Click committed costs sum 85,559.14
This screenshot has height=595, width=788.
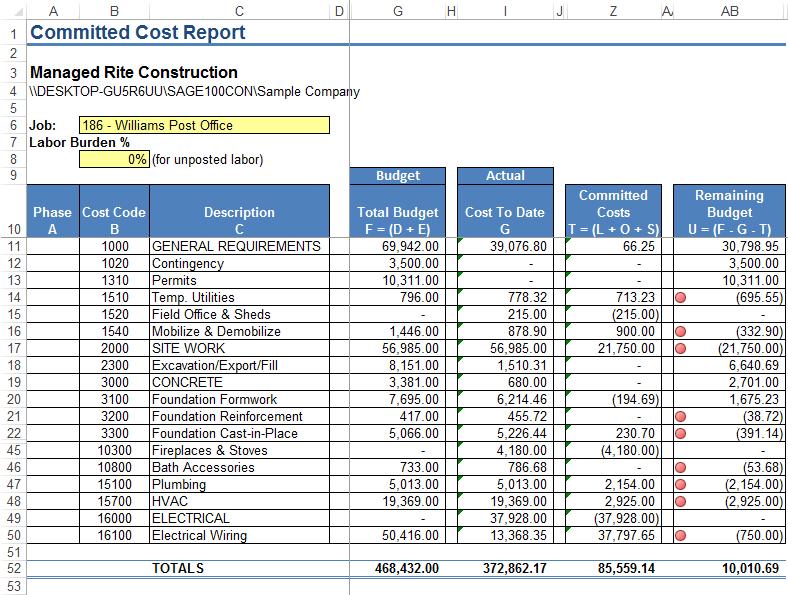[x=613, y=568]
